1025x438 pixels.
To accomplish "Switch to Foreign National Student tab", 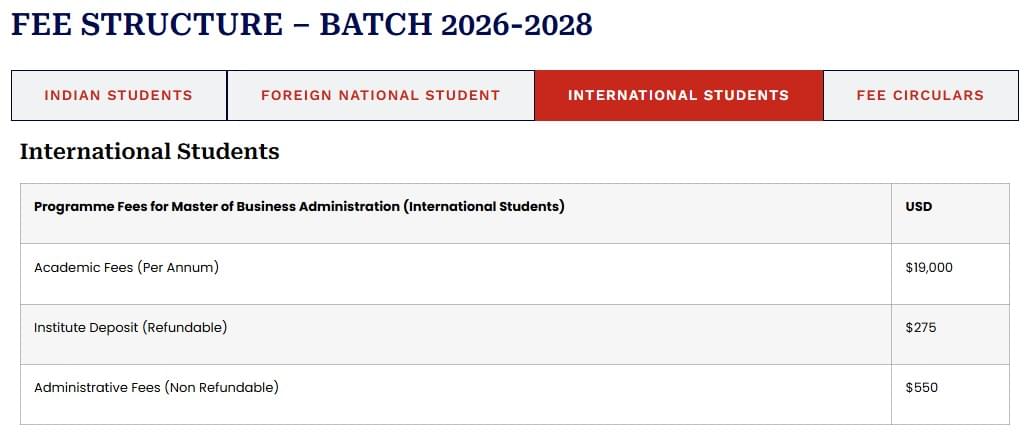I will pos(380,96).
